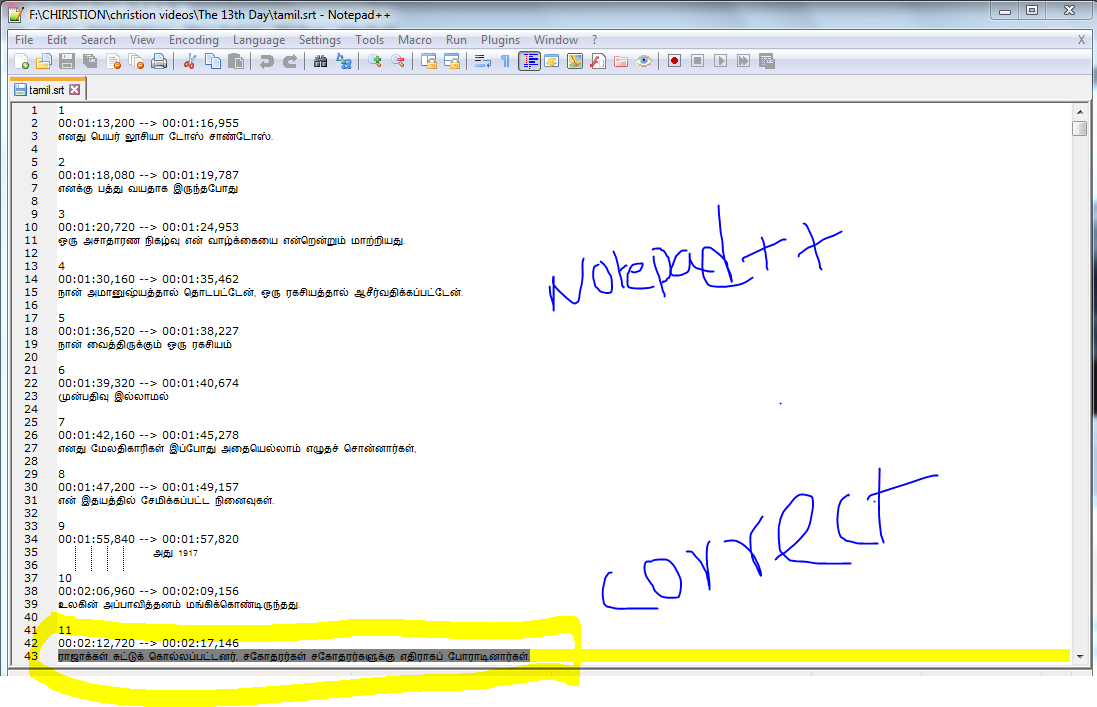The height and width of the screenshot is (707, 1097).
Task: Open the Macro menu
Action: [x=415, y=40]
